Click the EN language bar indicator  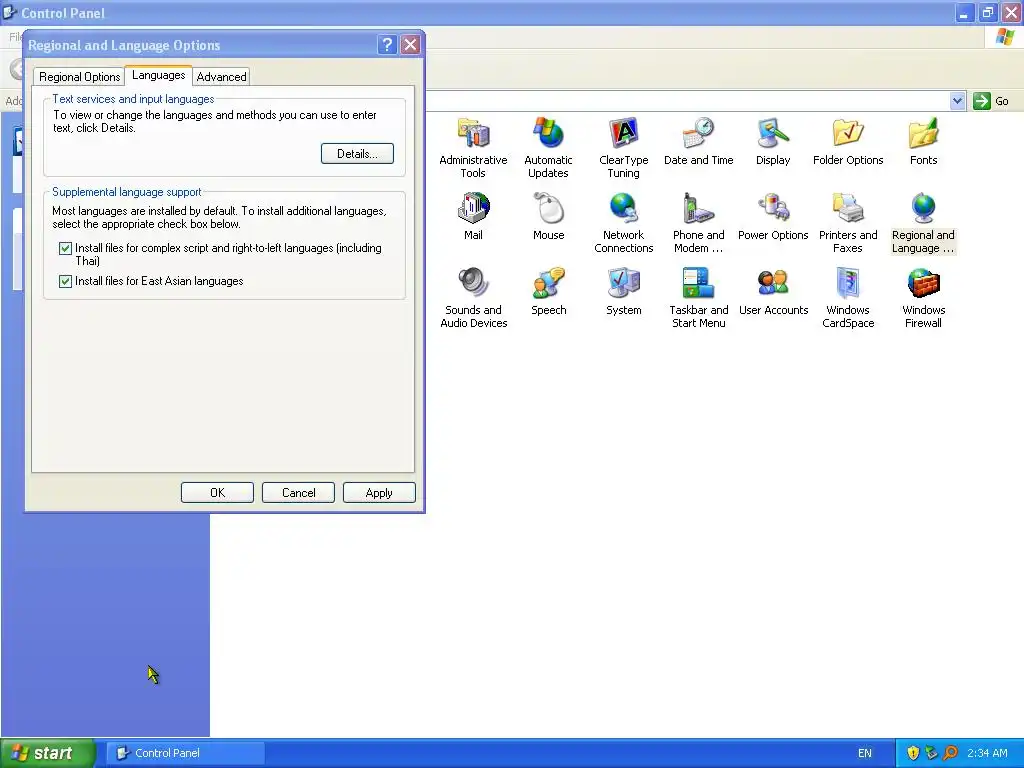click(865, 753)
